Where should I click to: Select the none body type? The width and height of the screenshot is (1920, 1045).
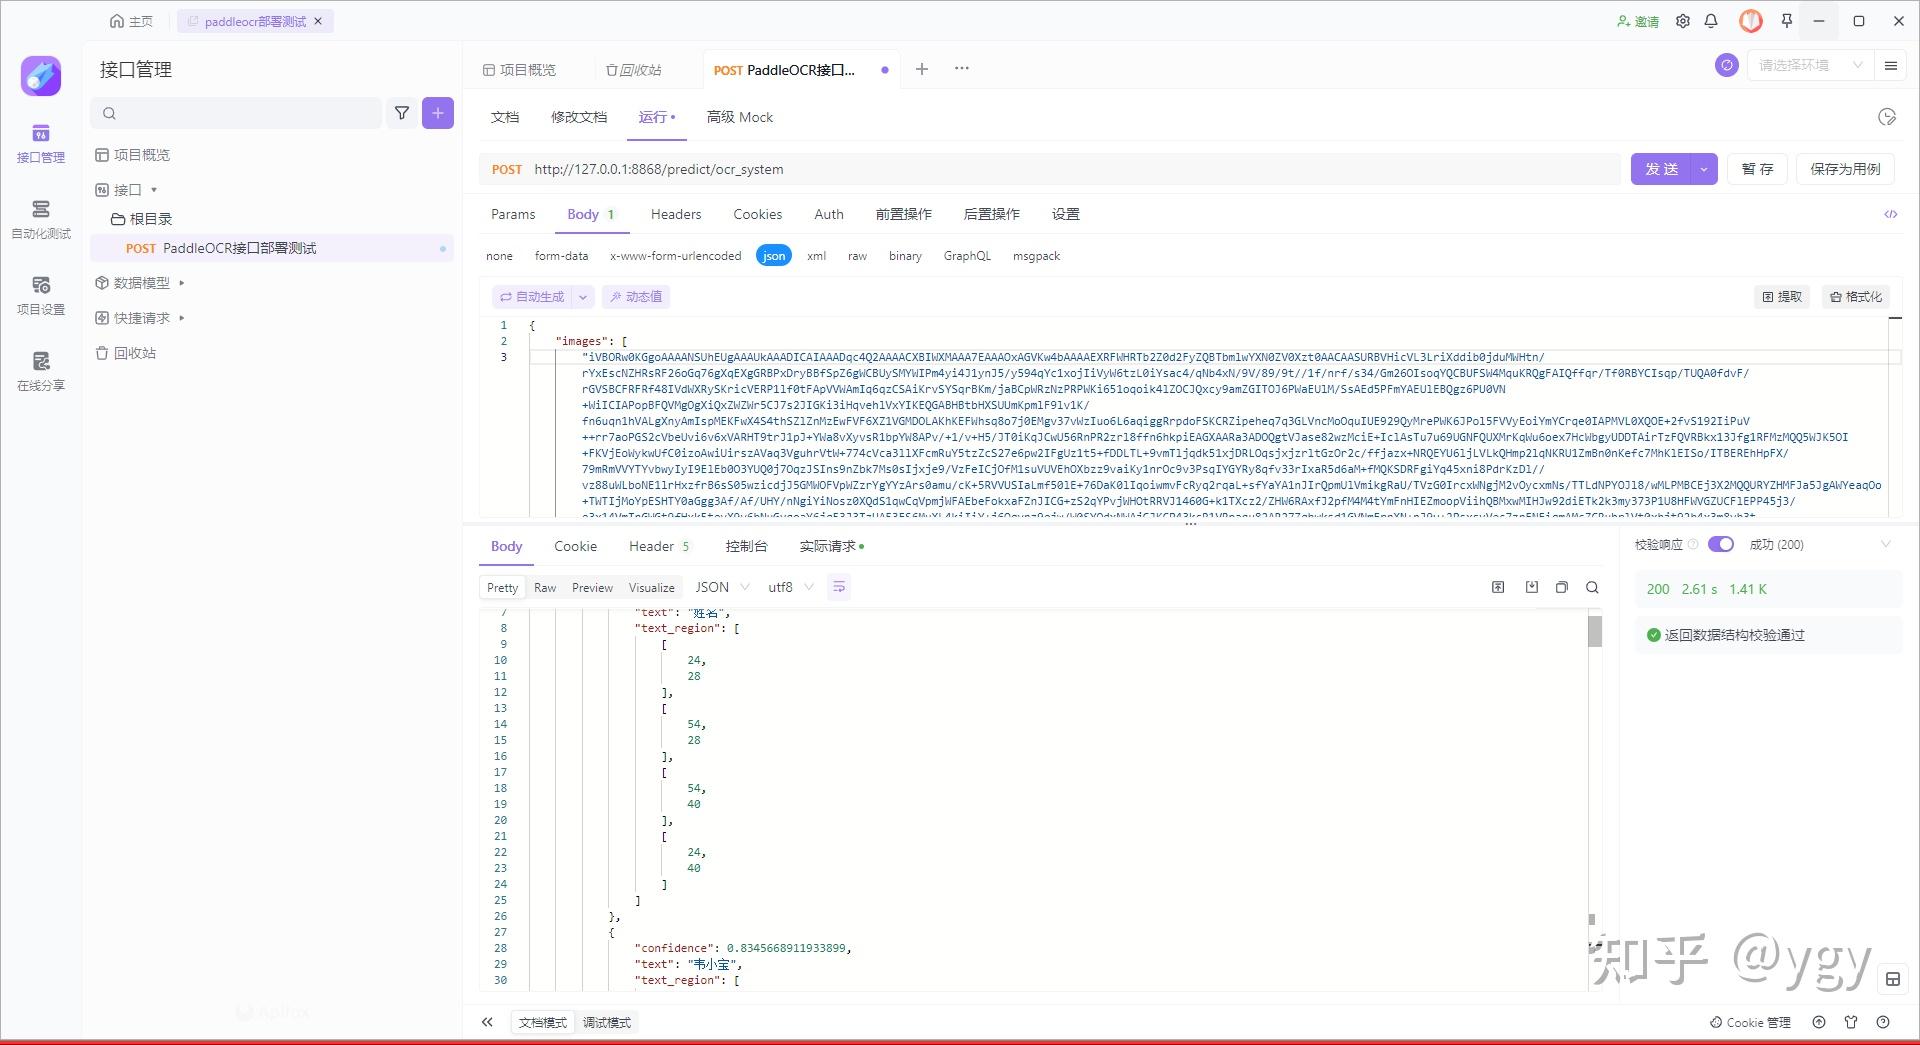pyautogui.click(x=499, y=256)
